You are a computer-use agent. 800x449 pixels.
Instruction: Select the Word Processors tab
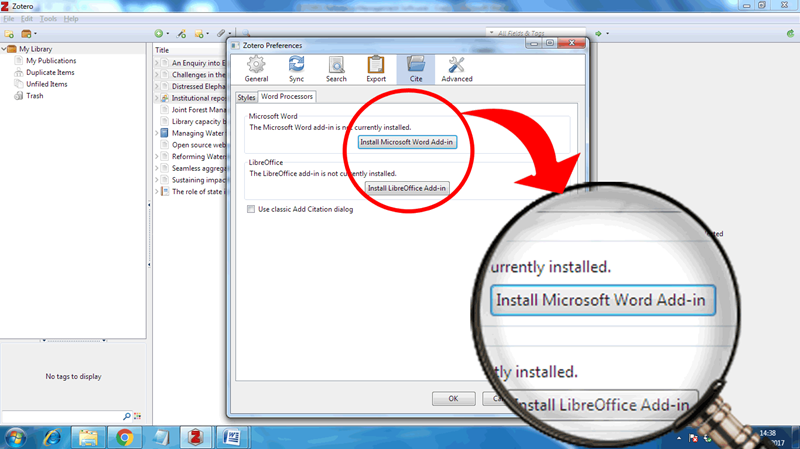tap(287, 96)
